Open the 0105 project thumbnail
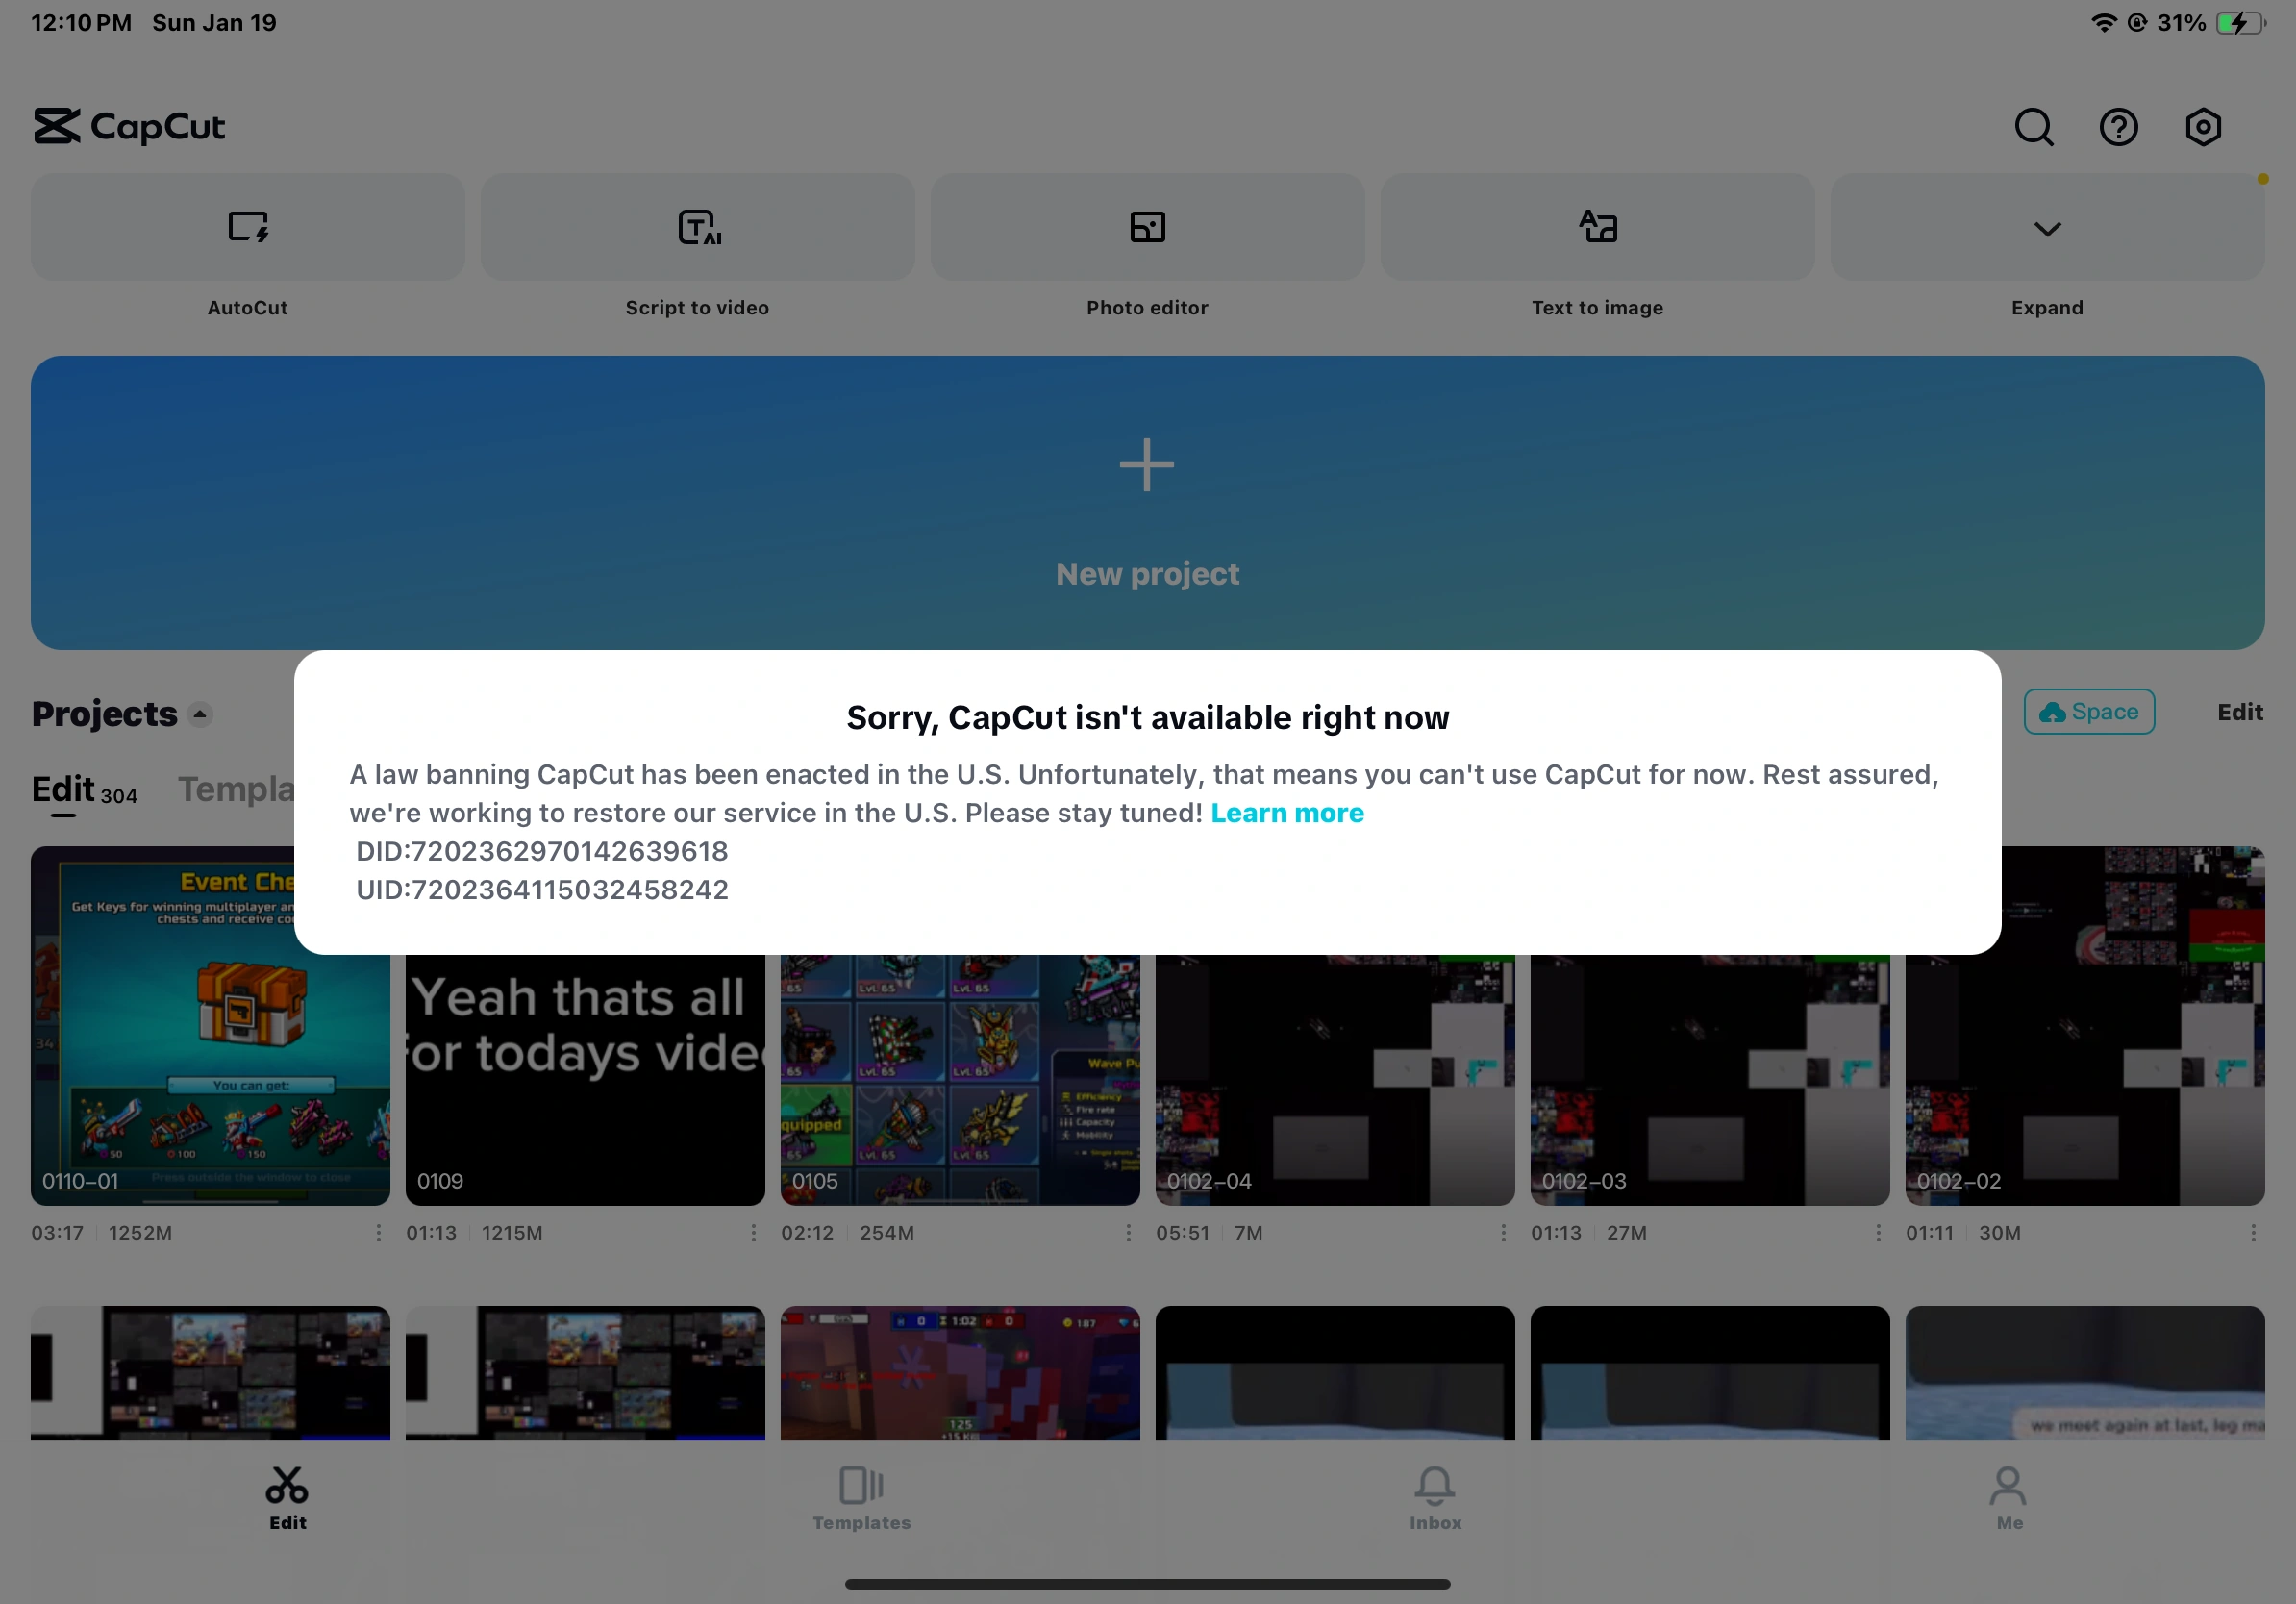Viewport: 2296px width, 1604px height. (x=960, y=1080)
